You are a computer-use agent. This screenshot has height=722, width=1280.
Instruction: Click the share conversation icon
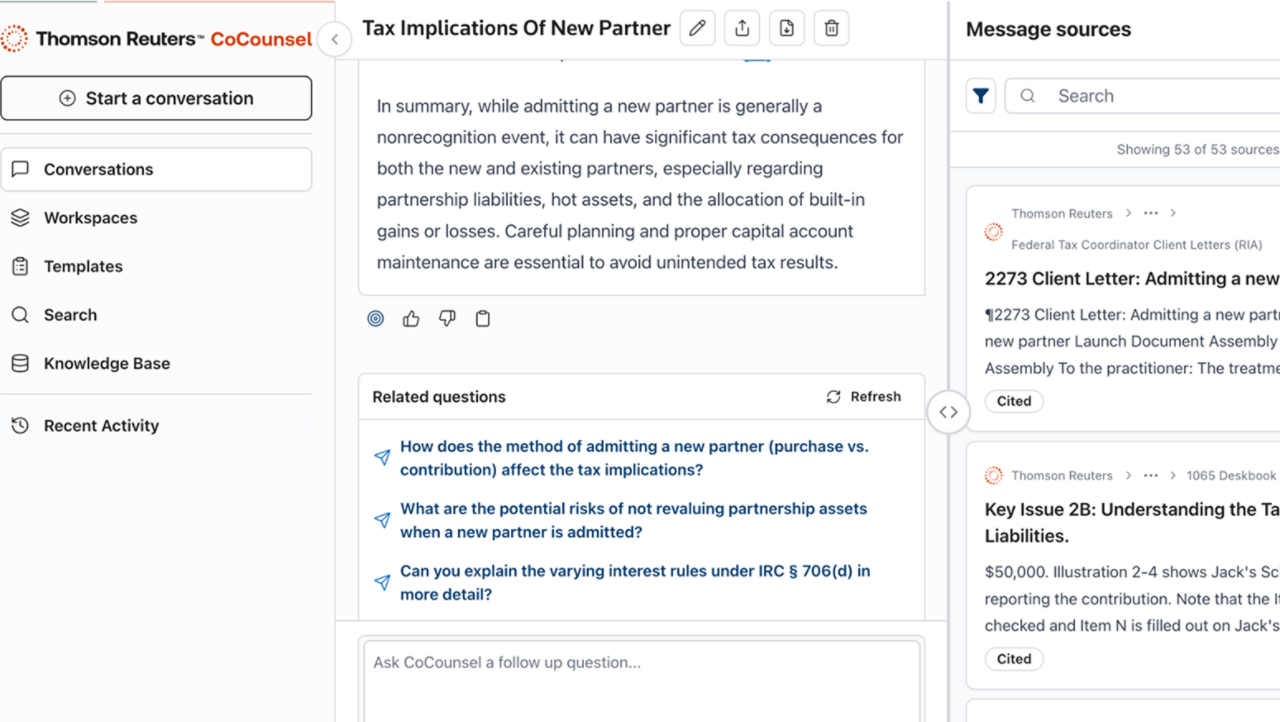[742, 29]
